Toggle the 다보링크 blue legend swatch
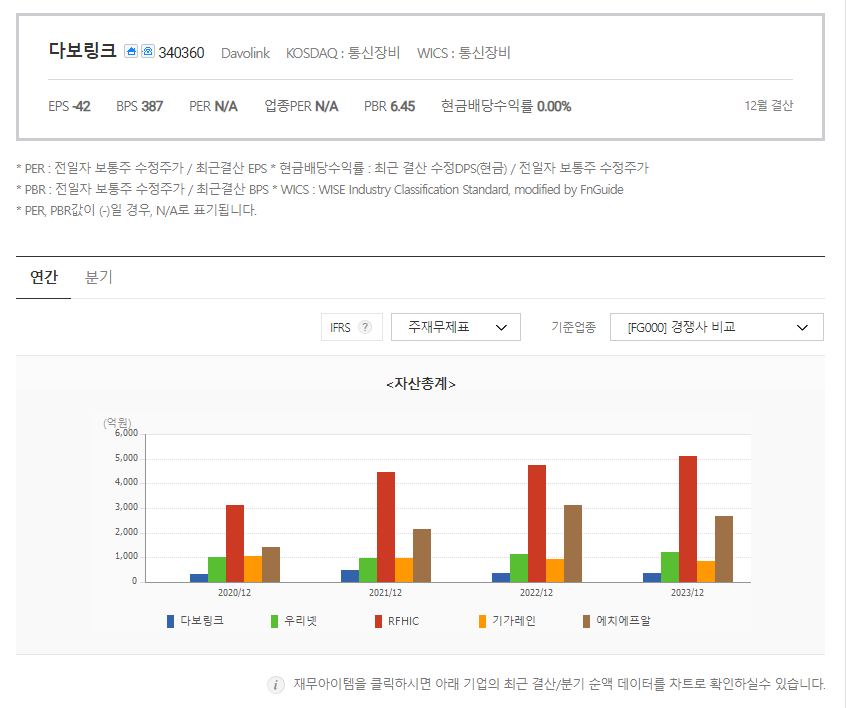 click(x=170, y=621)
